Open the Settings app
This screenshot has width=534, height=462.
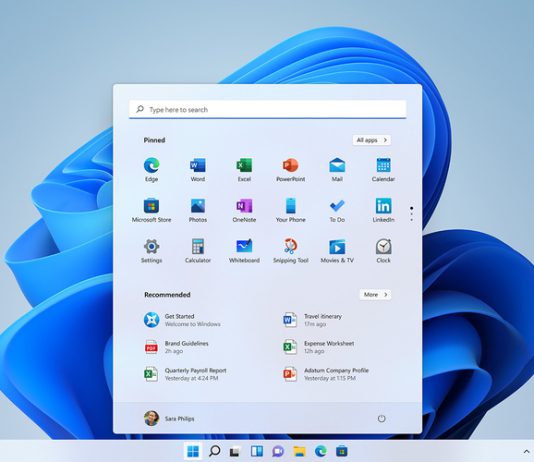pyautogui.click(x=152, y=251)
